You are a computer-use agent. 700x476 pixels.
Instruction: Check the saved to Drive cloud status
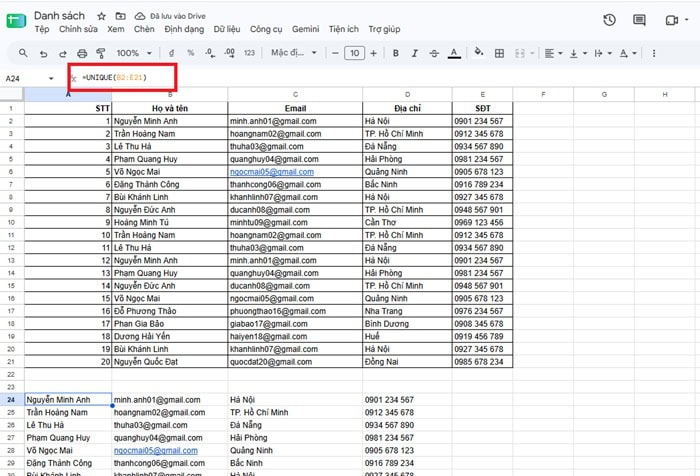click(x=140, y=16)
